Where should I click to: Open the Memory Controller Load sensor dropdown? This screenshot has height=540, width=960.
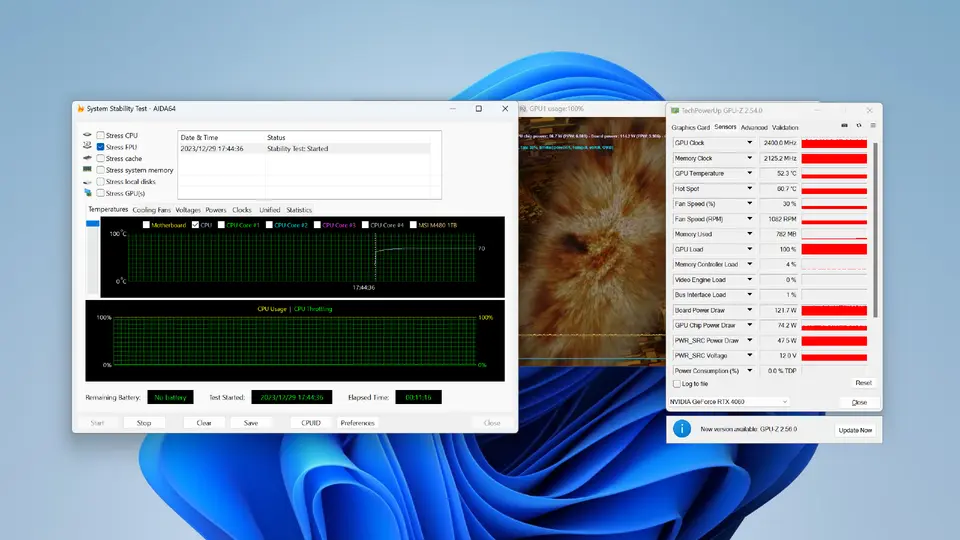click(x=749, y=264)
